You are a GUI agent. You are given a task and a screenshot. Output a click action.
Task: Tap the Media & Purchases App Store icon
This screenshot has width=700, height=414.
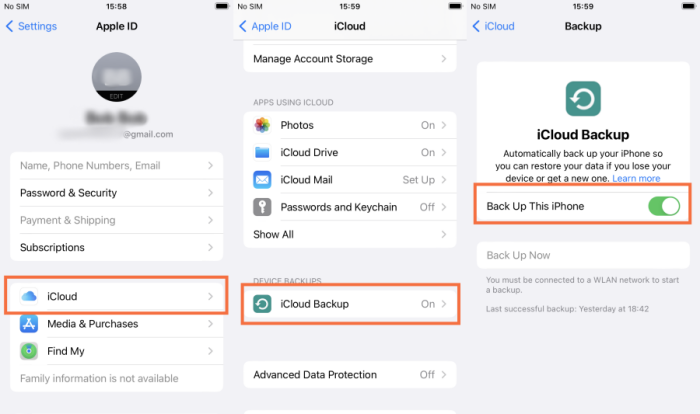pos(29,324)
